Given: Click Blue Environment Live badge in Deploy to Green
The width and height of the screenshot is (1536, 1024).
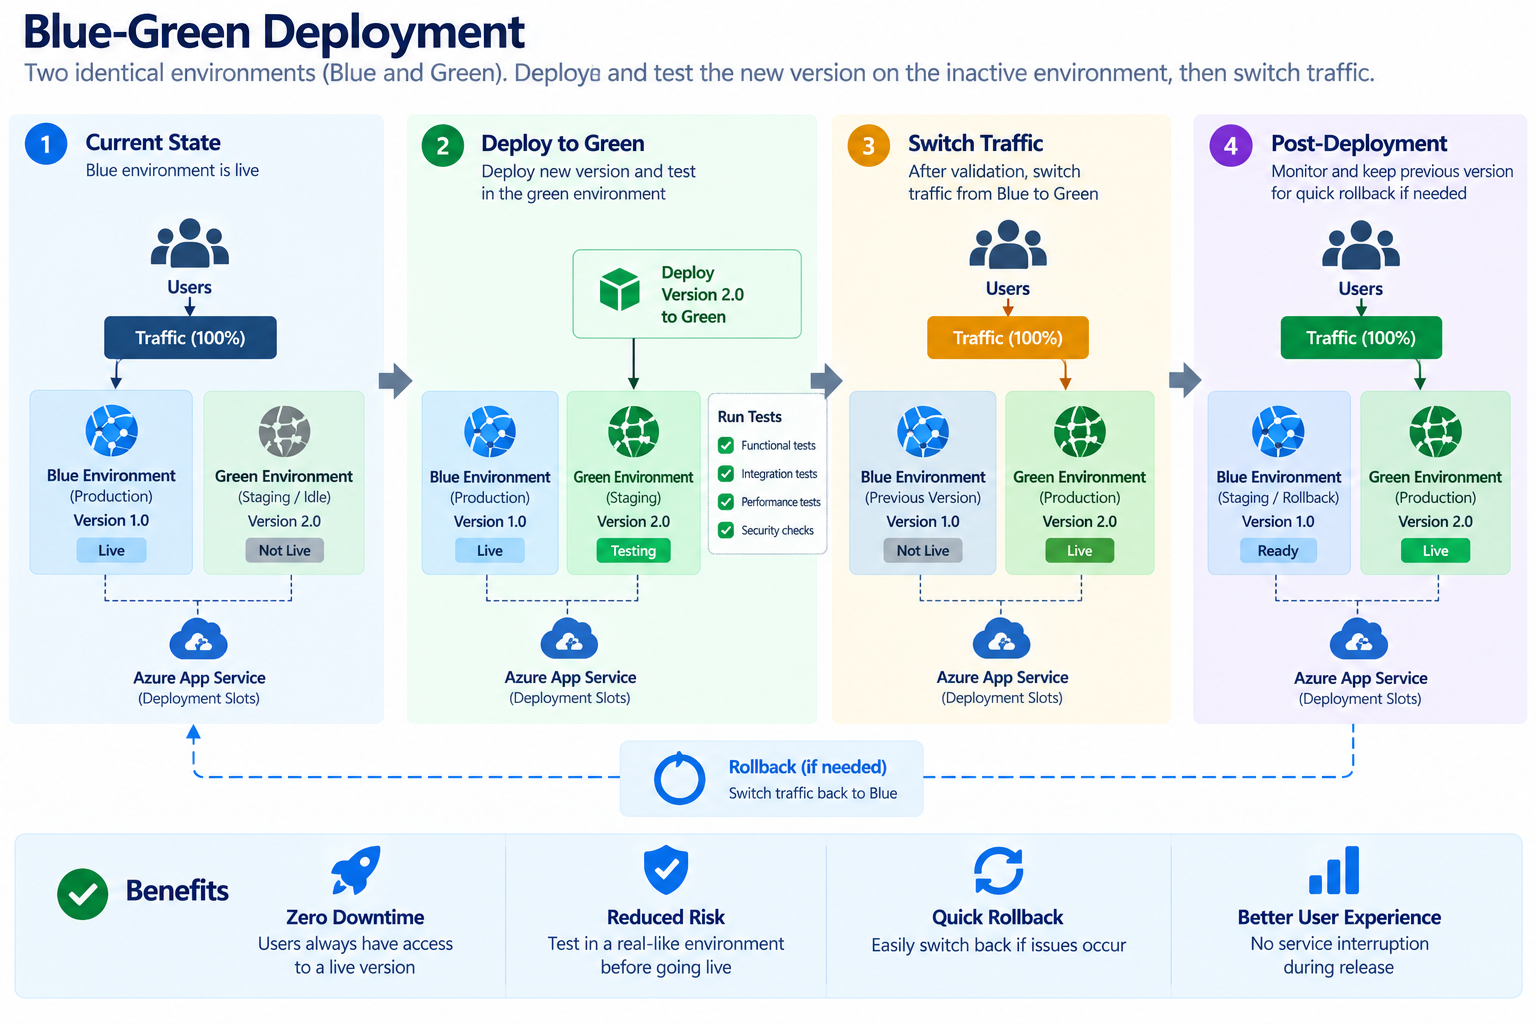Looking at the screenshot, I should coord(490,551).
